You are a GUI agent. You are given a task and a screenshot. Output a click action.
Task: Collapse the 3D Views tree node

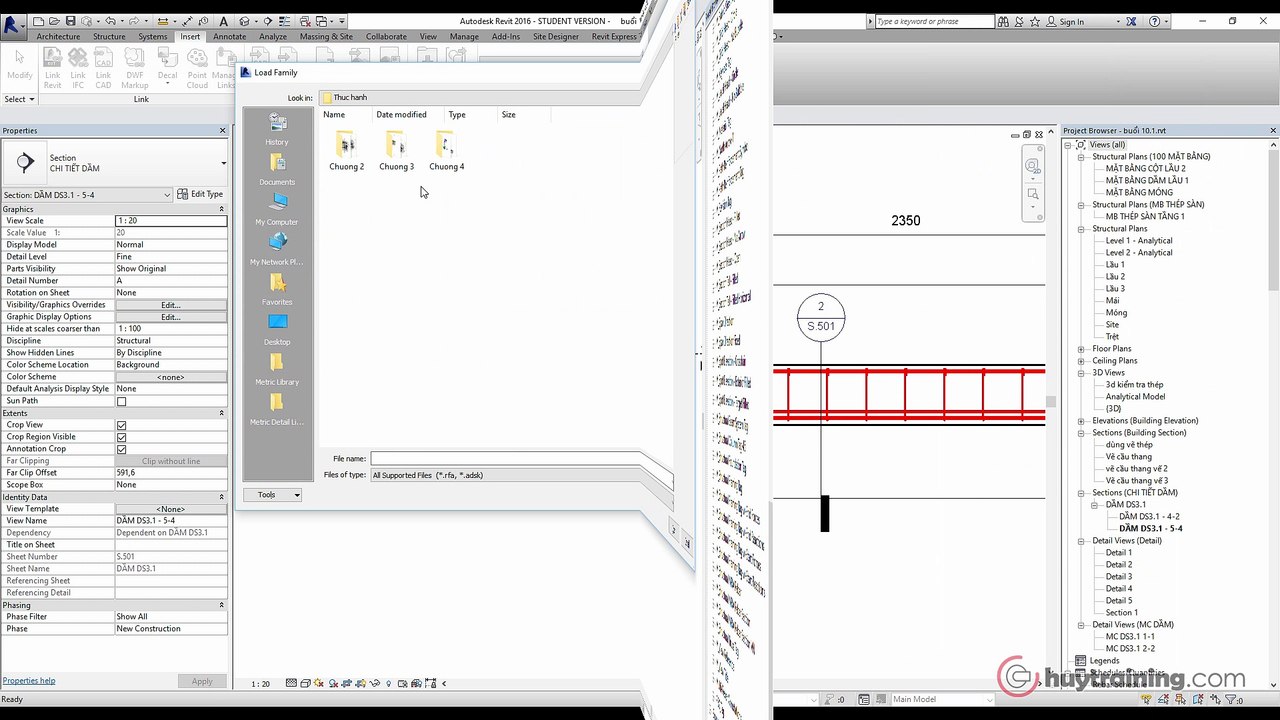[x=1081, y=373]
